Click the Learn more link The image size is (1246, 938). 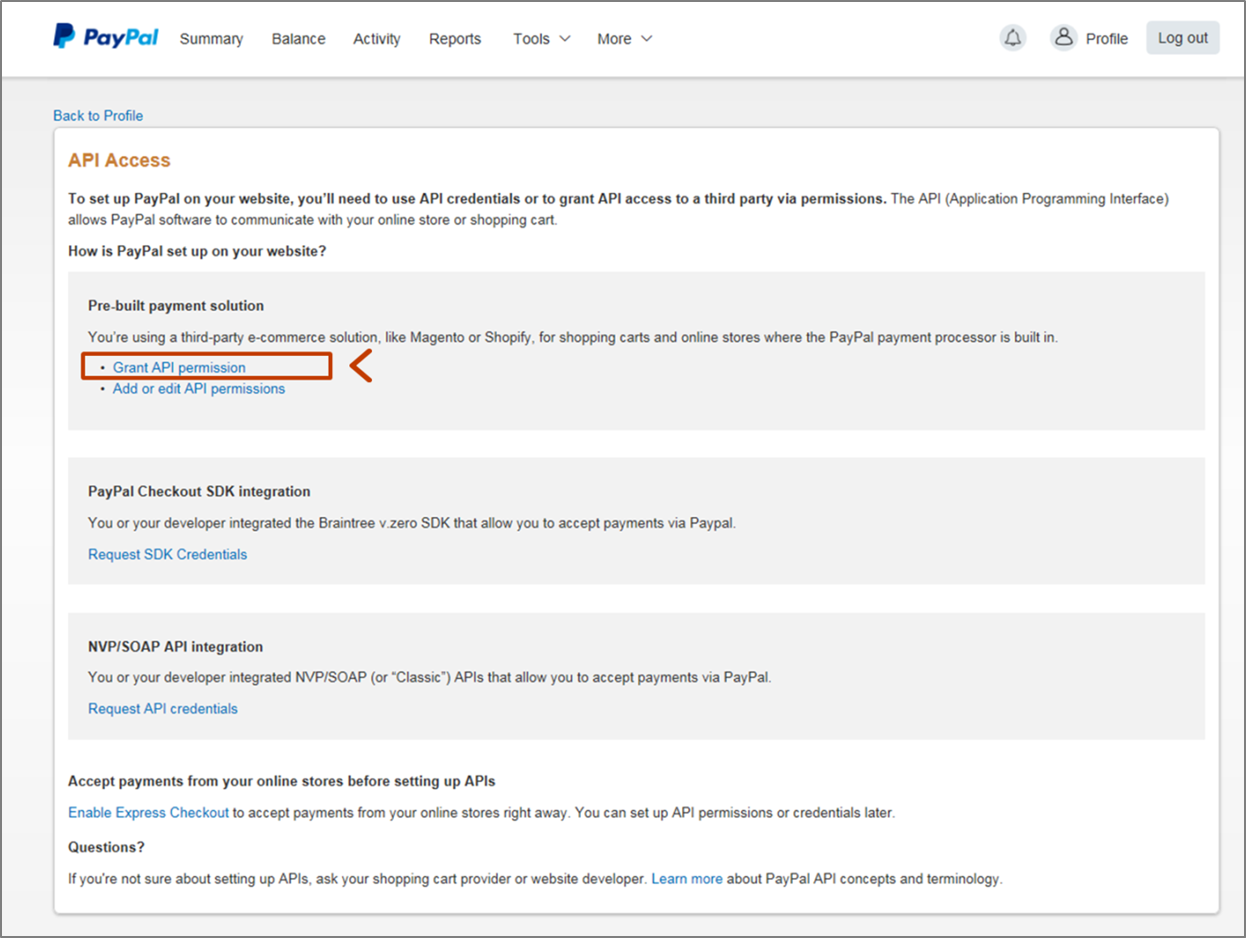click(x=687, y=878)
